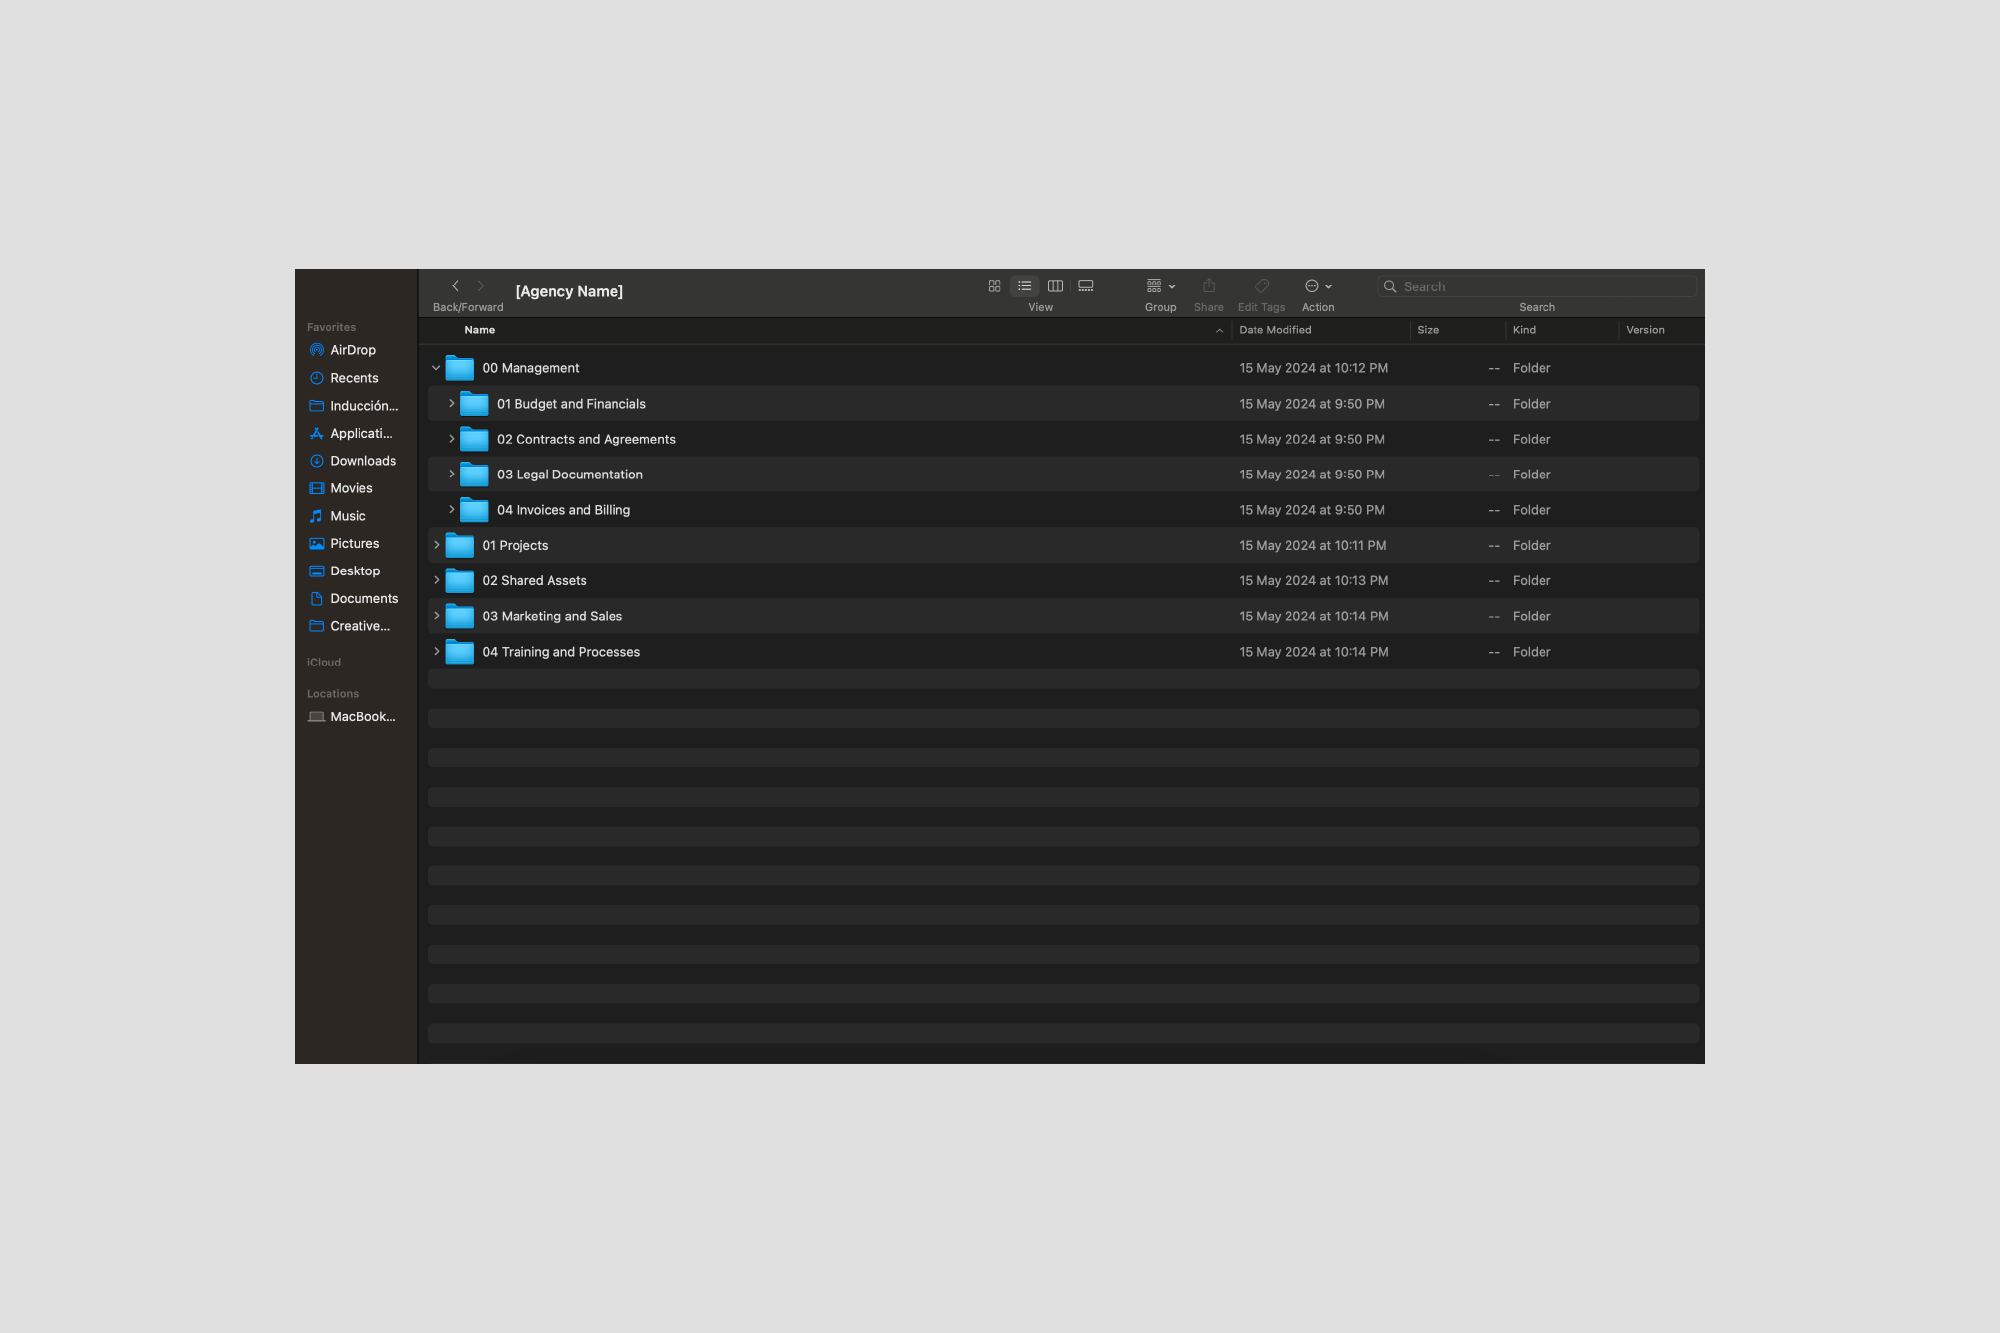
Task: Open Desktop from the sidebar
Action: pos(355,570)
